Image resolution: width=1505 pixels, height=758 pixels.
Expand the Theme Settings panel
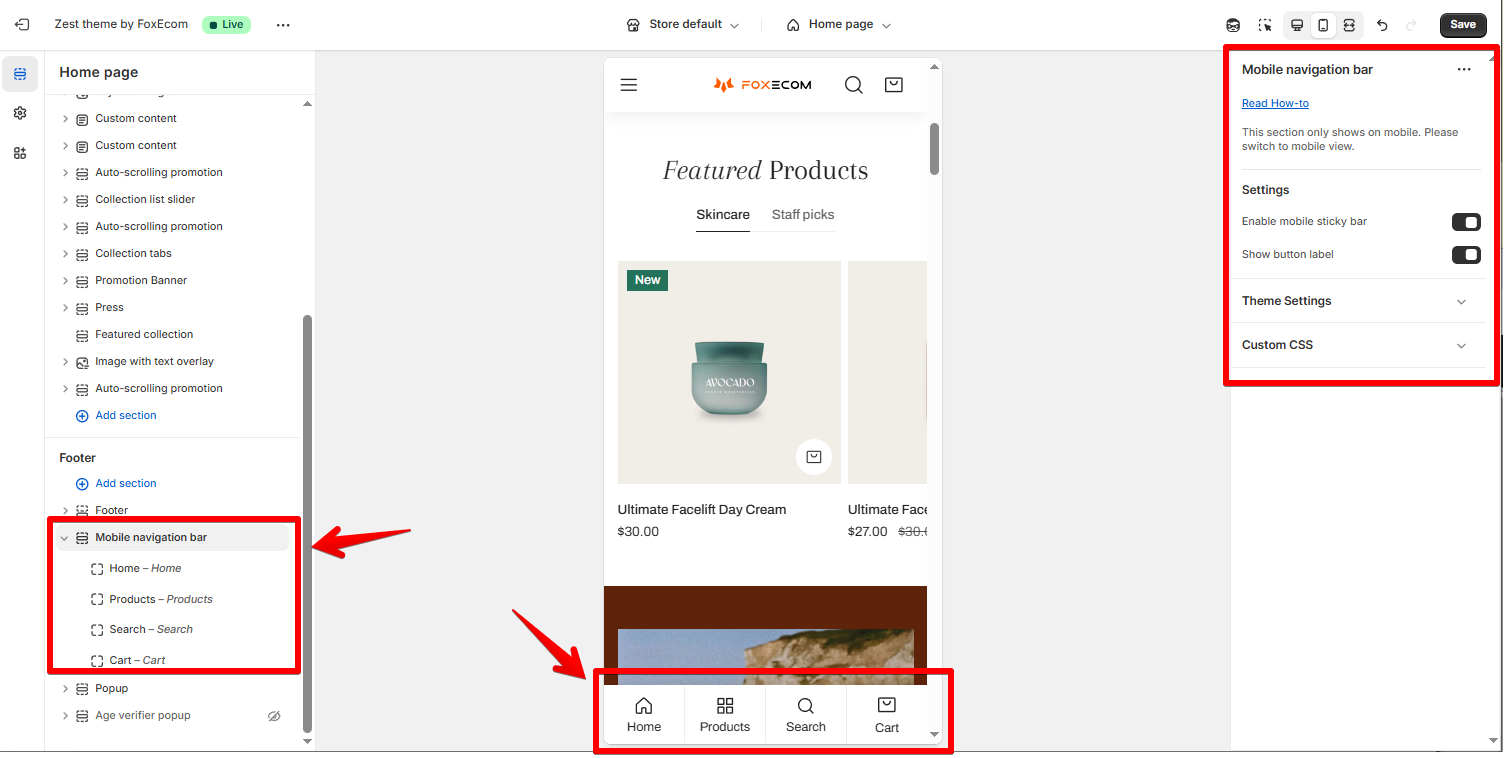click(x=1355, y=301)
